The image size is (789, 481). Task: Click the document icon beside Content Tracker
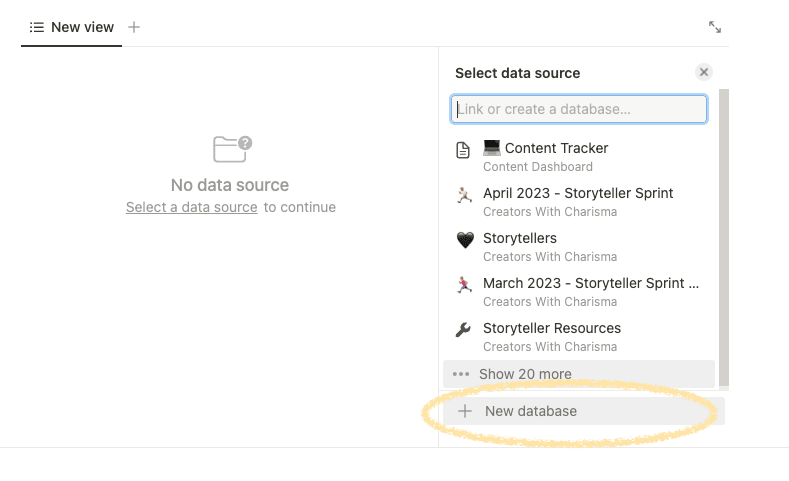463,150
